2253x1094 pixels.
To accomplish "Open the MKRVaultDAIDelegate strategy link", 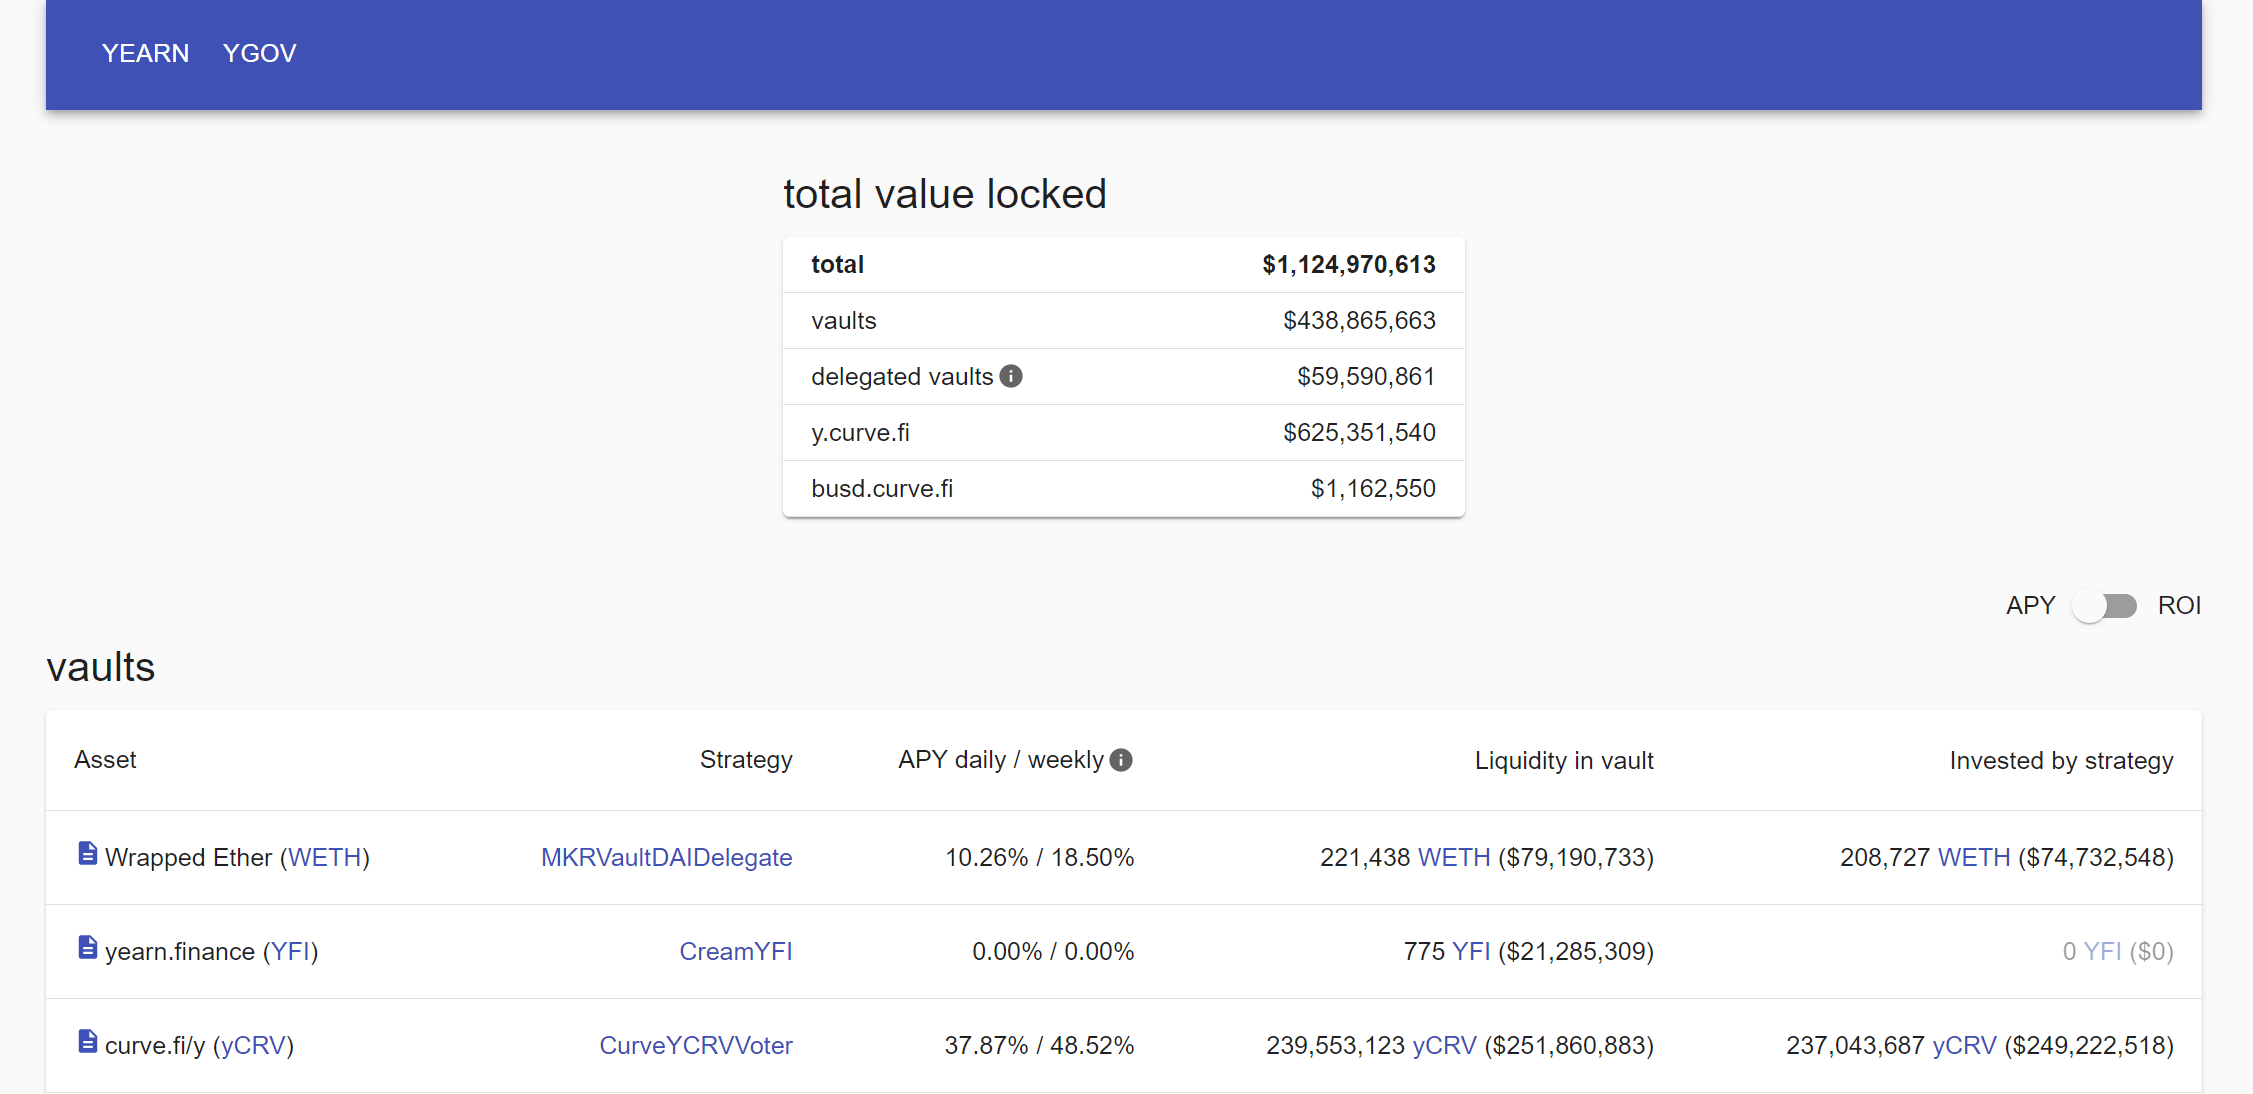I will [666, 858].
